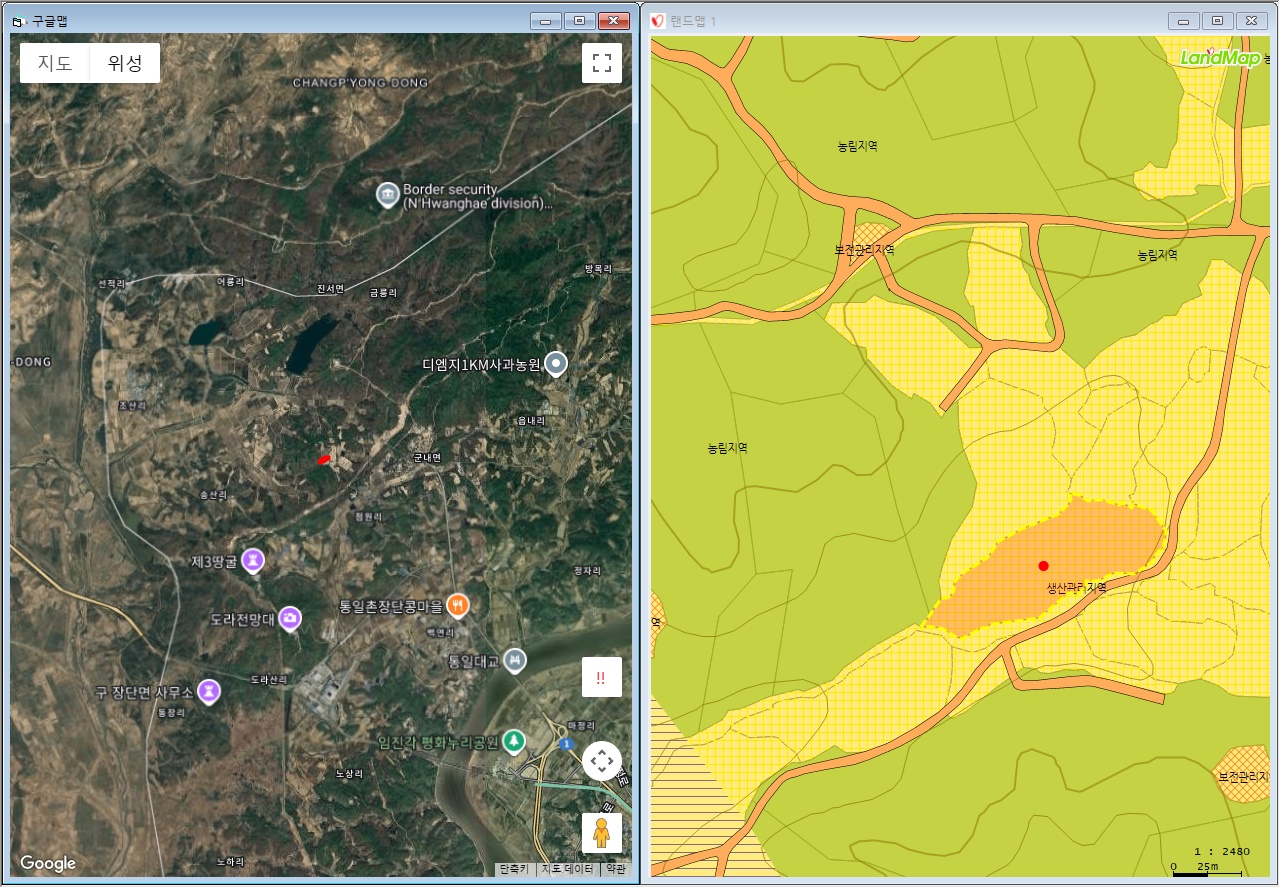Click the red dot in 생산관리지역
The height and width of the screenshot is (888, 1280).
(x=1043, y=566)
